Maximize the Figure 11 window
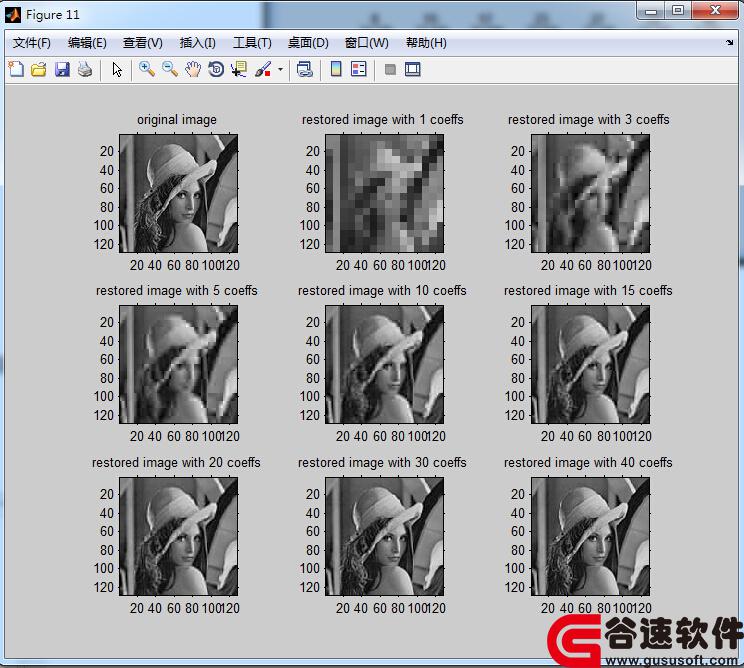The image size is (744, 668). 678,11
